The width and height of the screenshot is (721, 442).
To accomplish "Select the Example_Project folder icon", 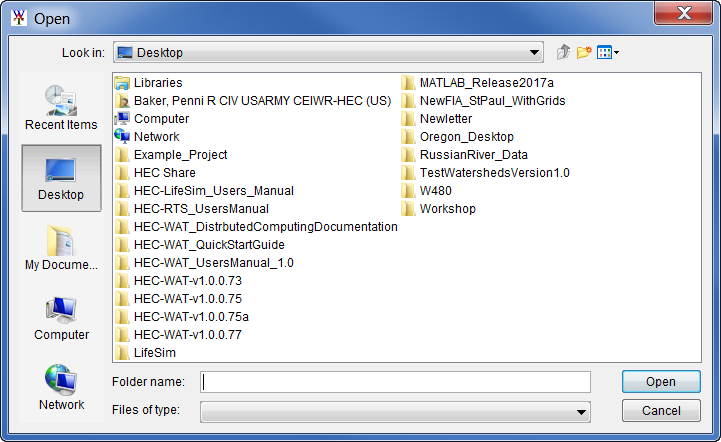I will pos(122,155).
